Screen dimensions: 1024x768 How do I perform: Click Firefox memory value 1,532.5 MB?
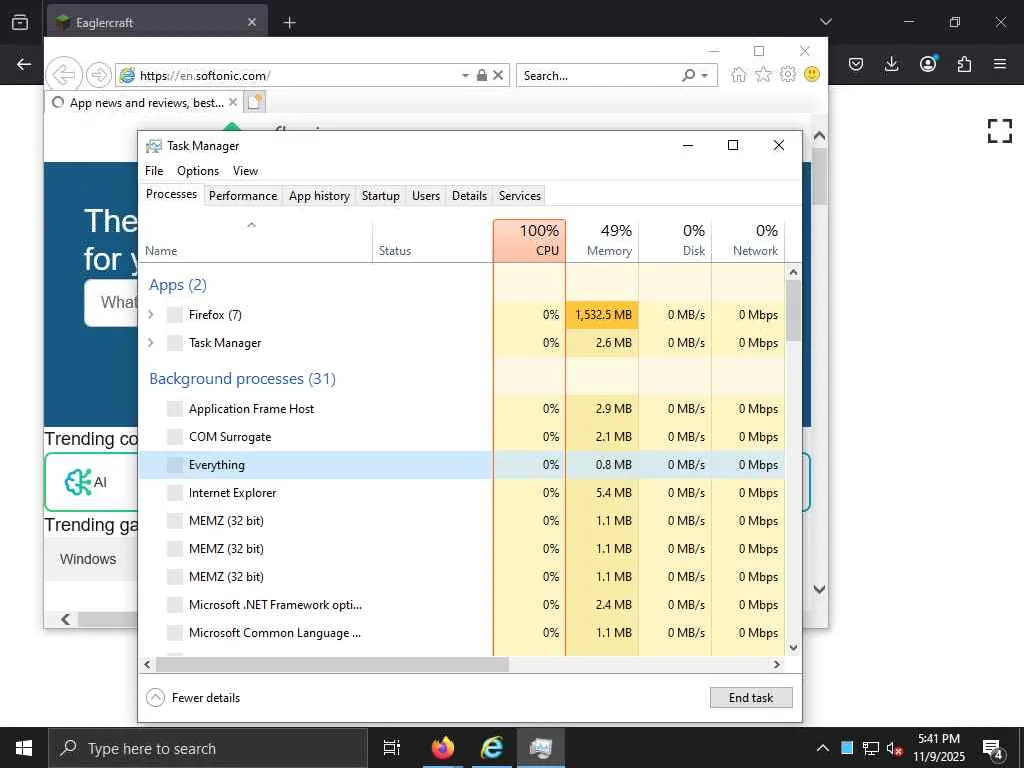[x=603, y=315]
